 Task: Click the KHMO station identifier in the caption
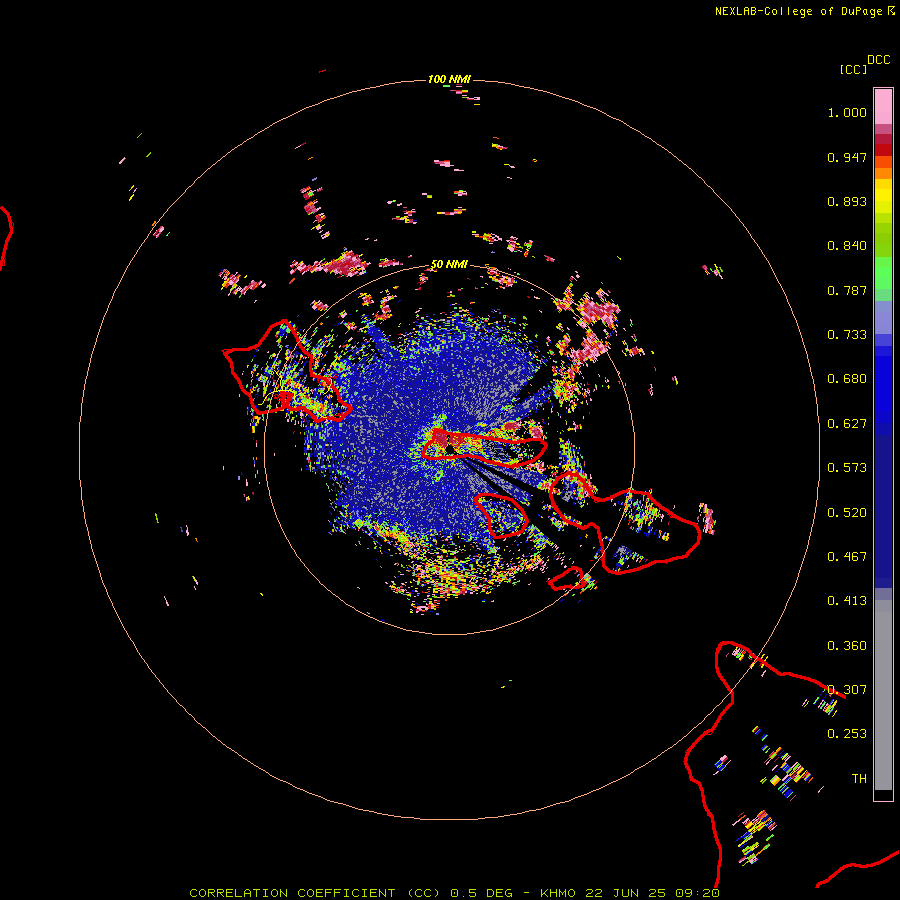tap(557, 893)
